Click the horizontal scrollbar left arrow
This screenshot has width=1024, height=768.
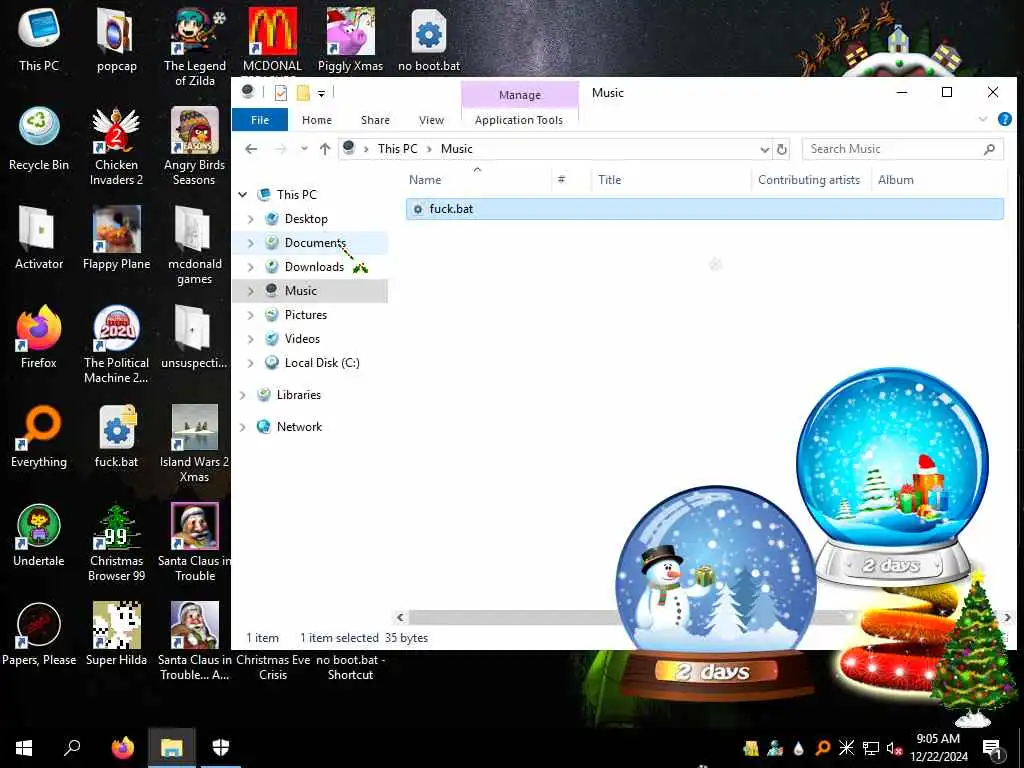pos(400,617)
